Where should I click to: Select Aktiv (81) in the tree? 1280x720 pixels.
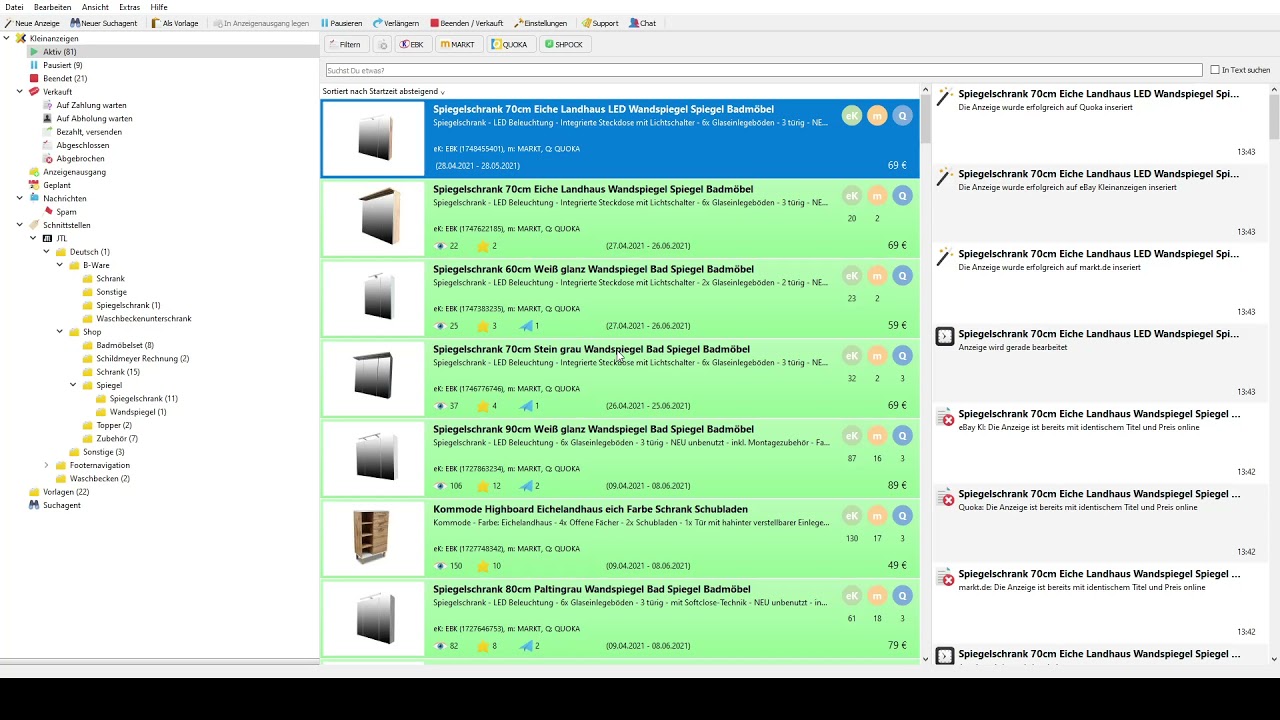(59, 52)
